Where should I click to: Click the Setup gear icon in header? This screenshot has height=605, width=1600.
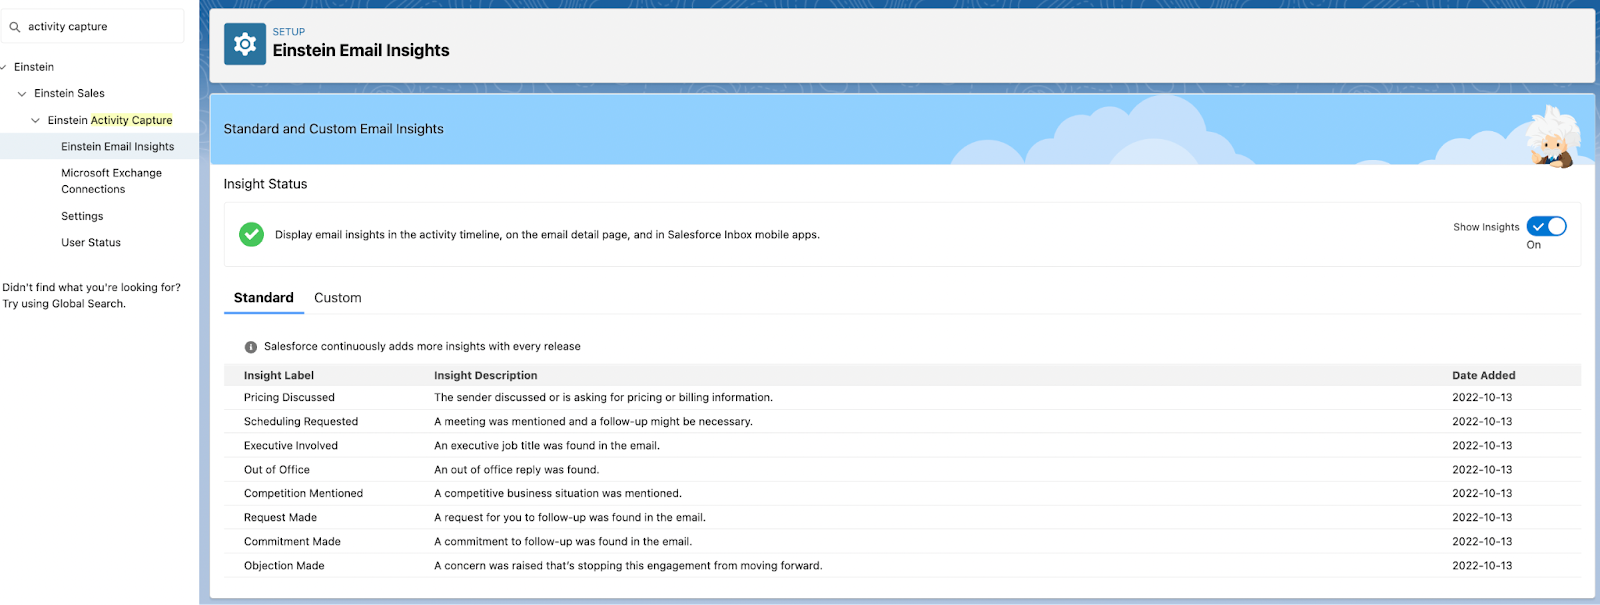pos(245,44)
